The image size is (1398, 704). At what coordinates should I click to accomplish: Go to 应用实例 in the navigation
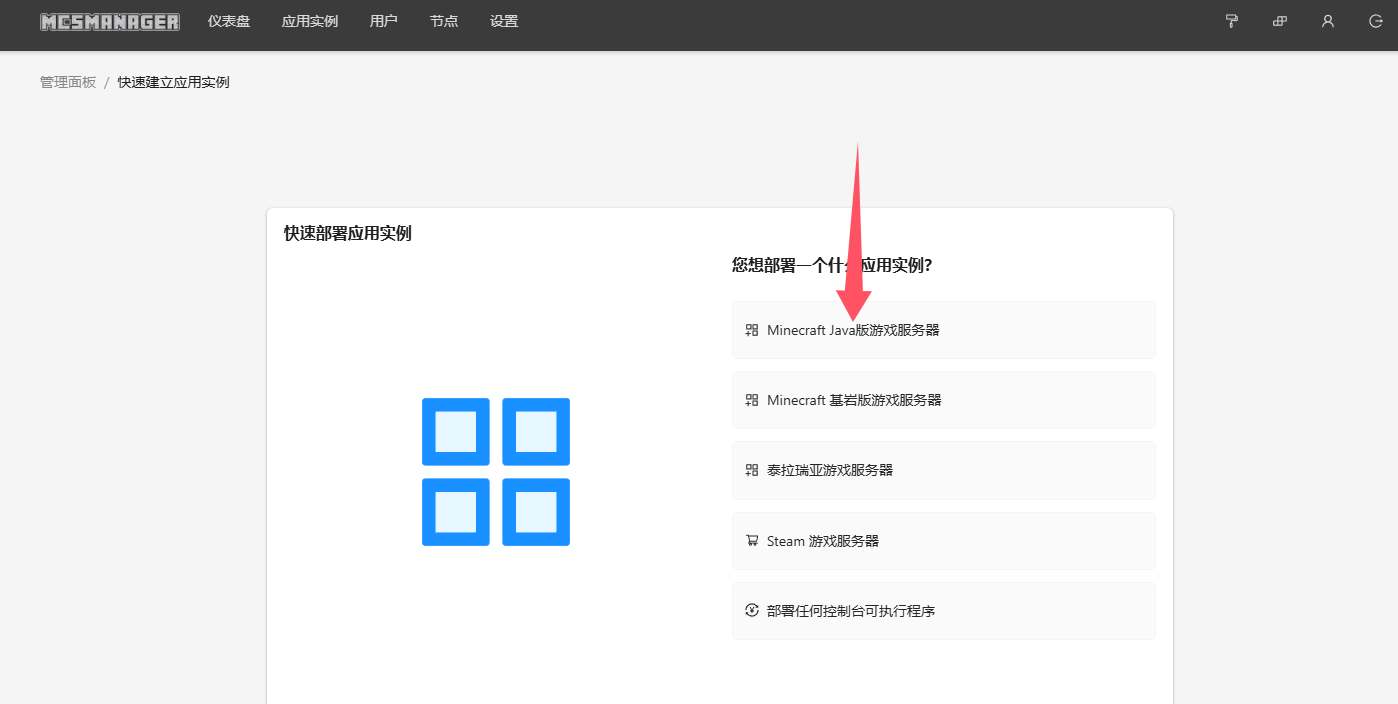coord(310,21)
